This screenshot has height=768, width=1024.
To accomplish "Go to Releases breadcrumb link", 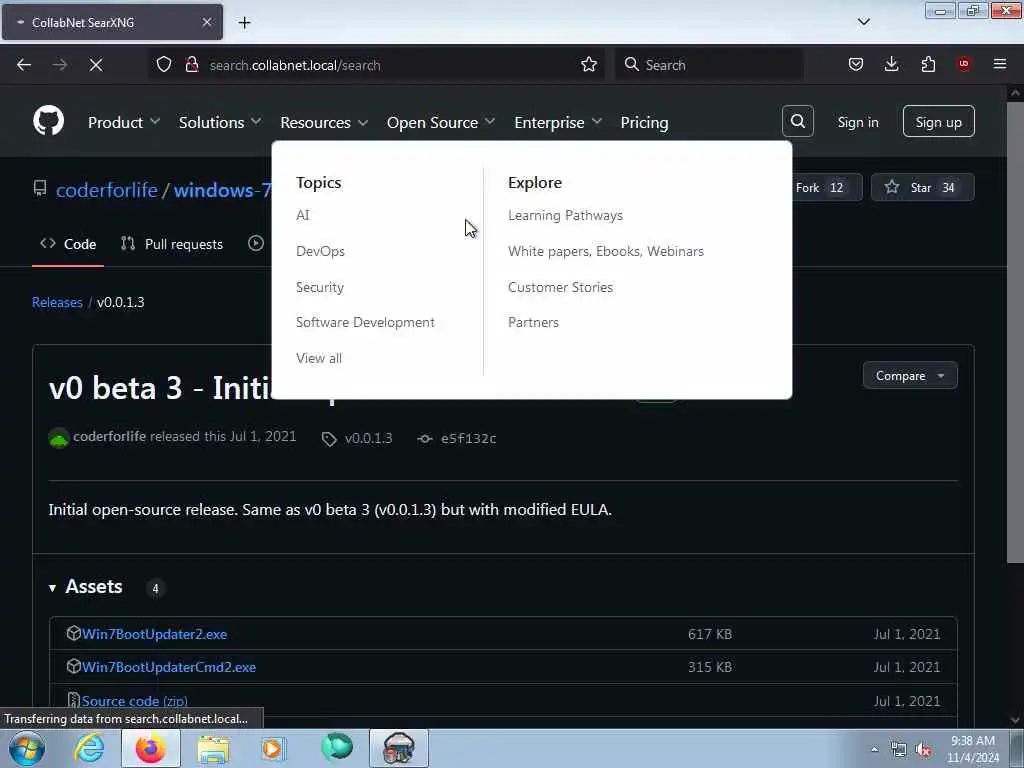I will coord(57,302).
